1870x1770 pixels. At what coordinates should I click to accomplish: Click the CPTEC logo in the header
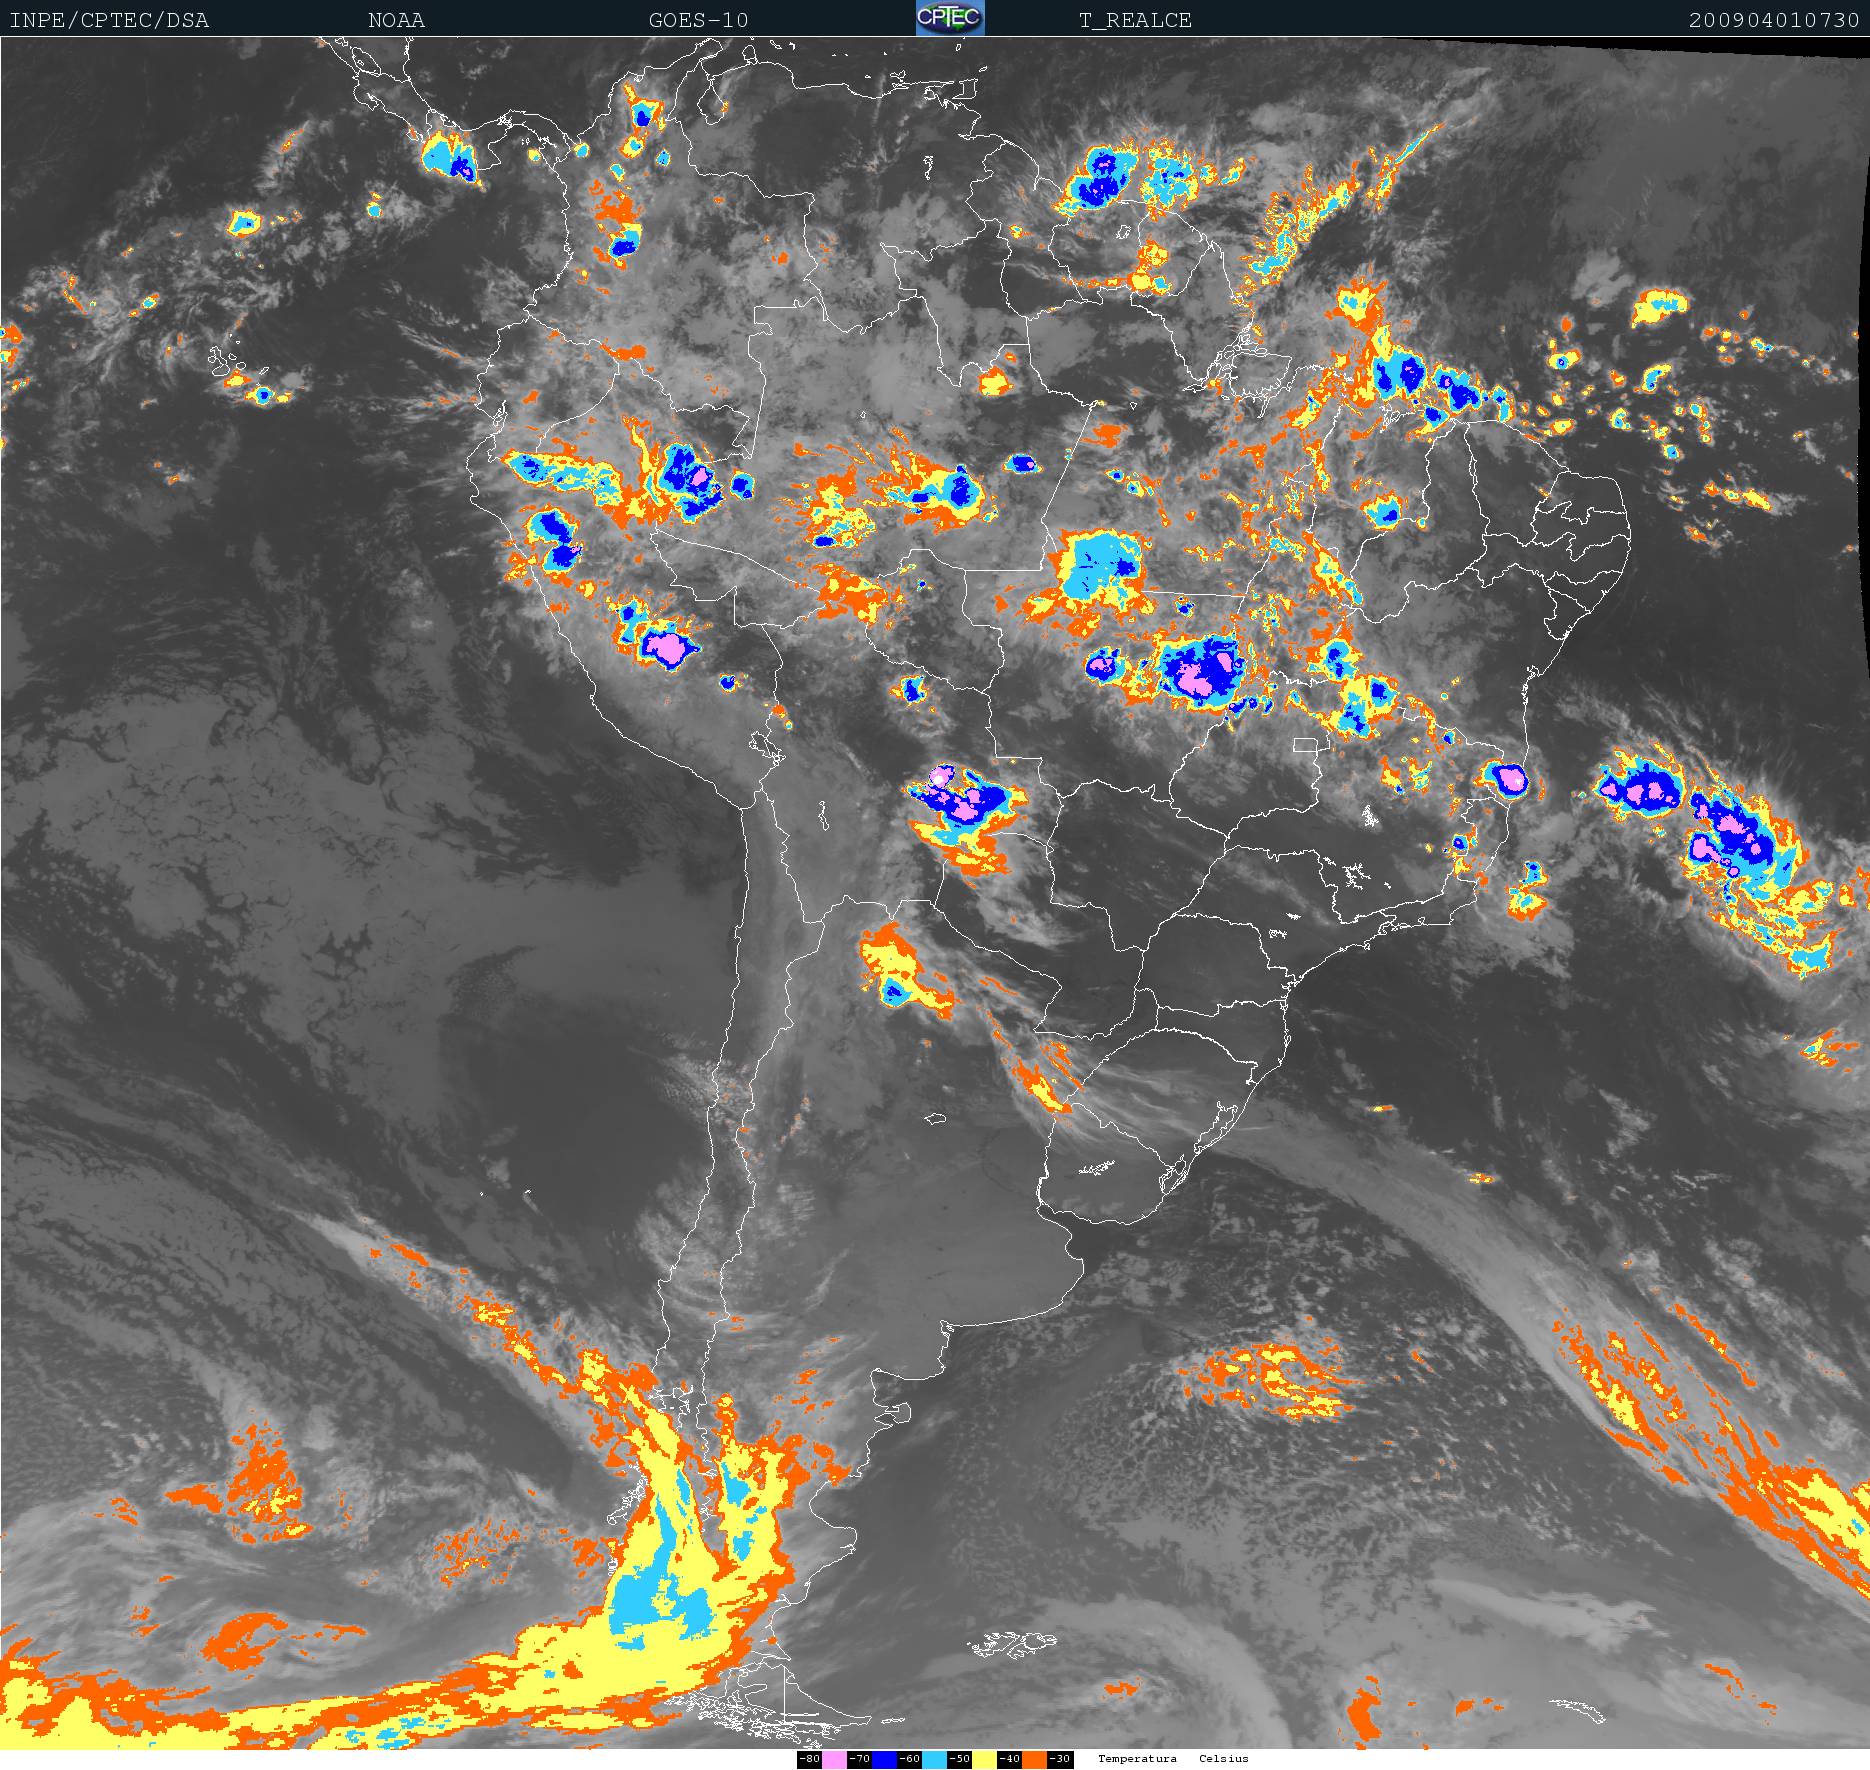click(950, 19)
